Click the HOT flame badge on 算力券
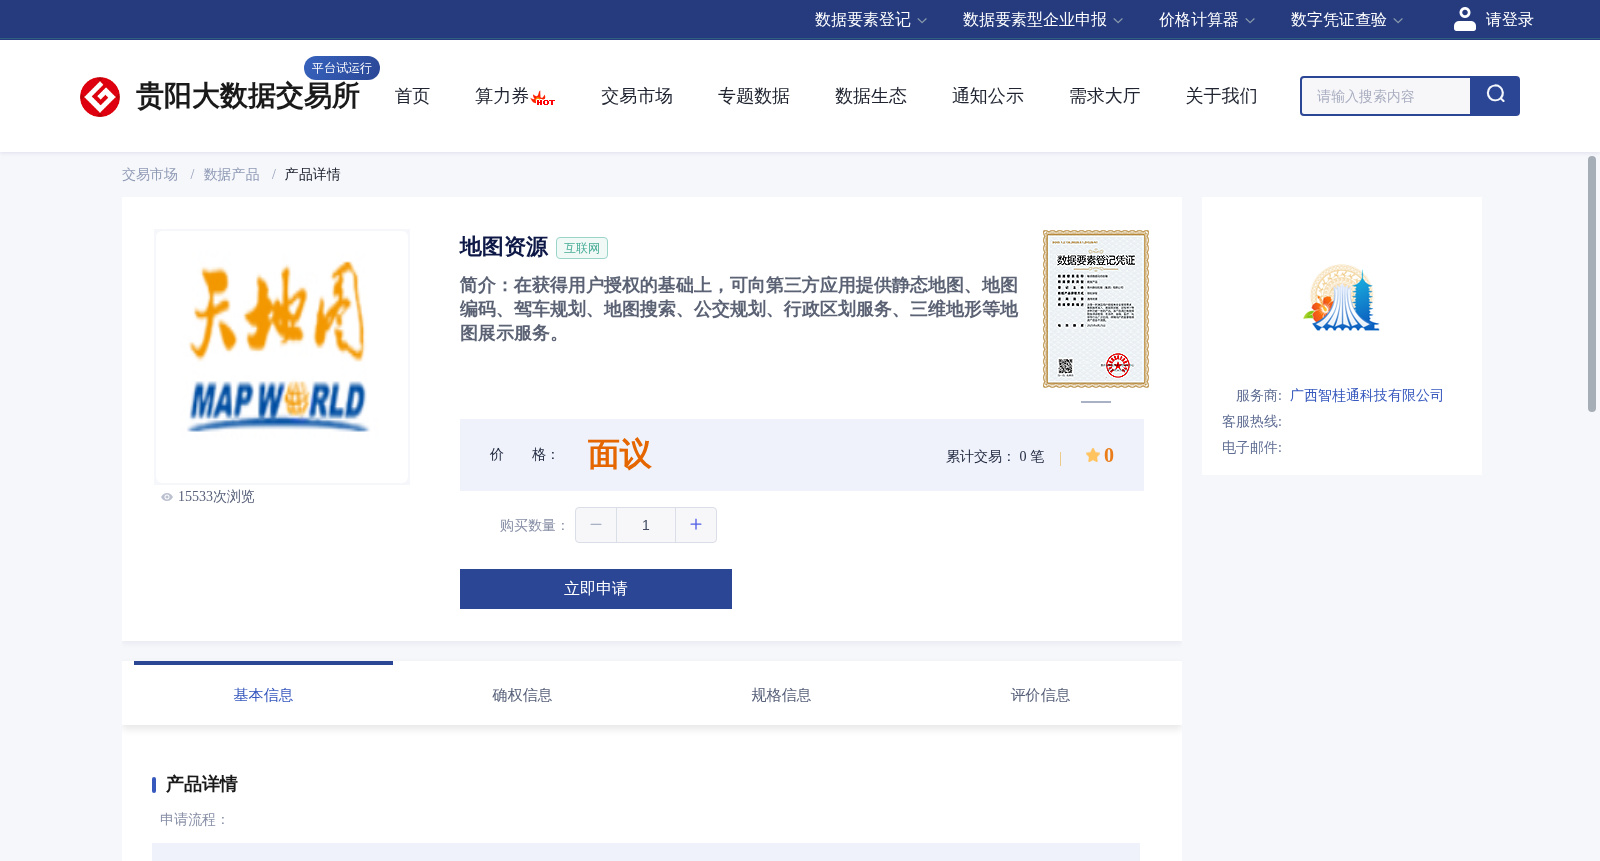The width and height of the screenshot is (1600, 861). click(x=543, y=98)
